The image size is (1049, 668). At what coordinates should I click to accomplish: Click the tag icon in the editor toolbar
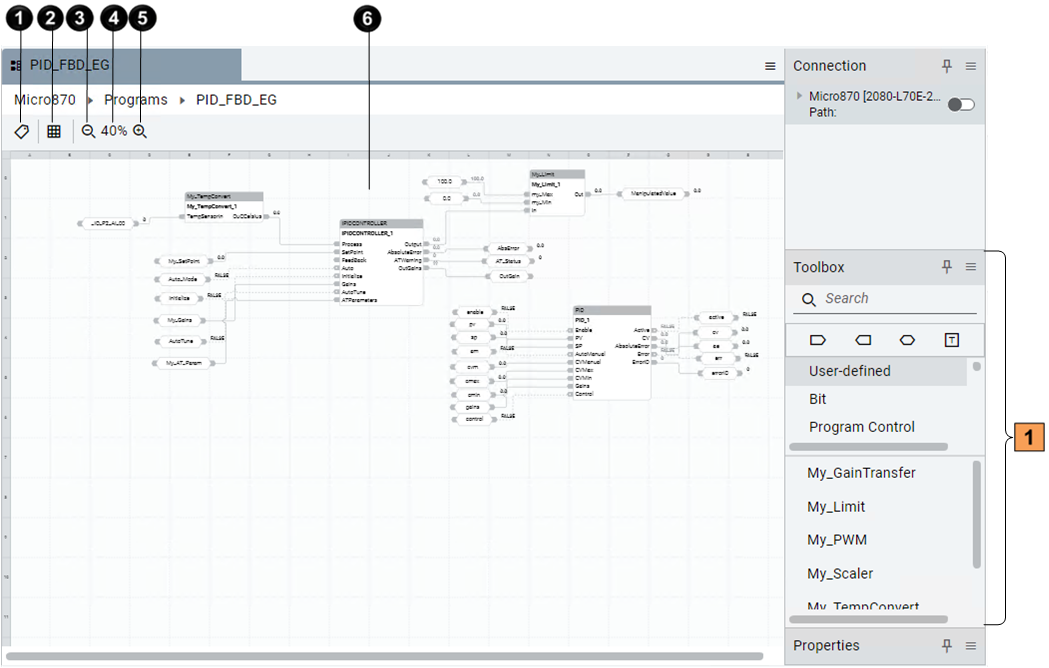point(21,131)
